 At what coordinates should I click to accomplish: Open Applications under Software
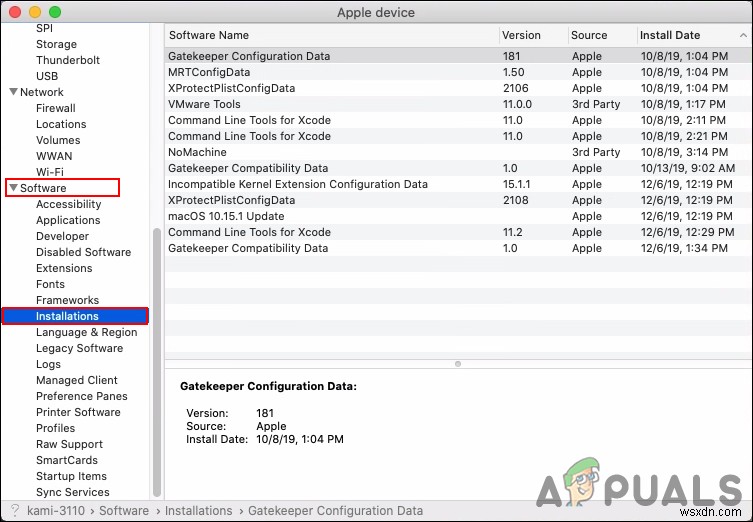[68, 220]
